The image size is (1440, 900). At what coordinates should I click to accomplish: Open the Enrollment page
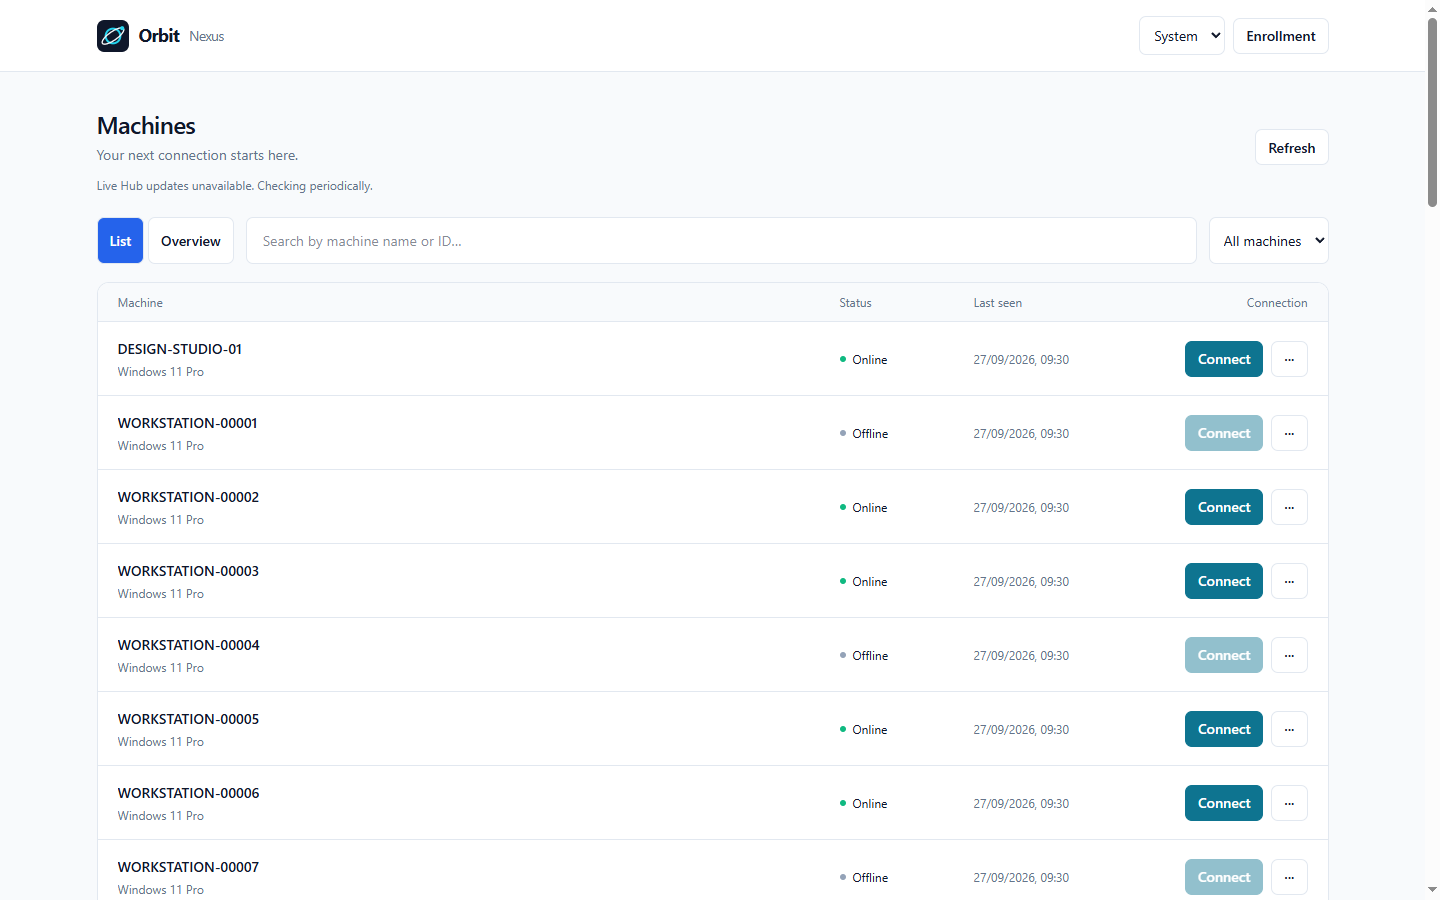point(1281,36)
